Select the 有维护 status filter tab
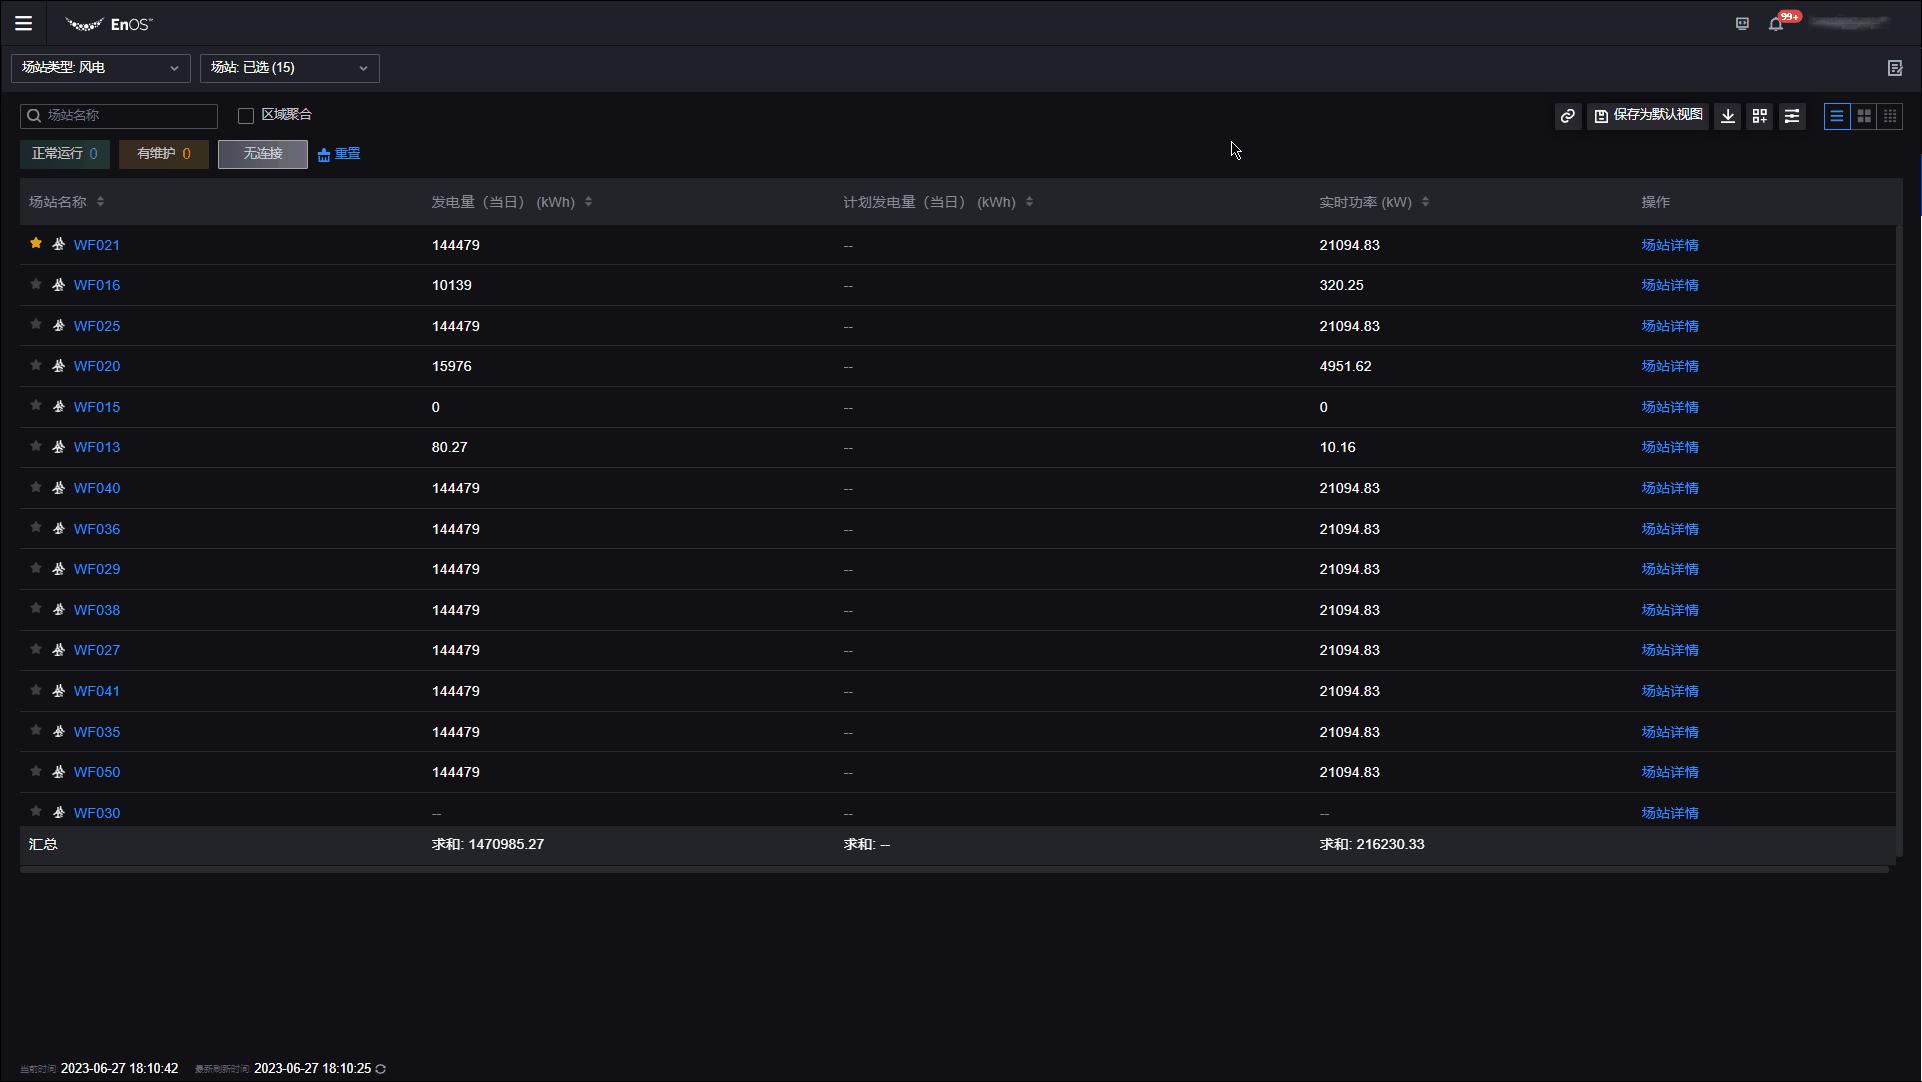Image resolution: width=1922 pixels, height=1082 pixels. pos(163,154)
